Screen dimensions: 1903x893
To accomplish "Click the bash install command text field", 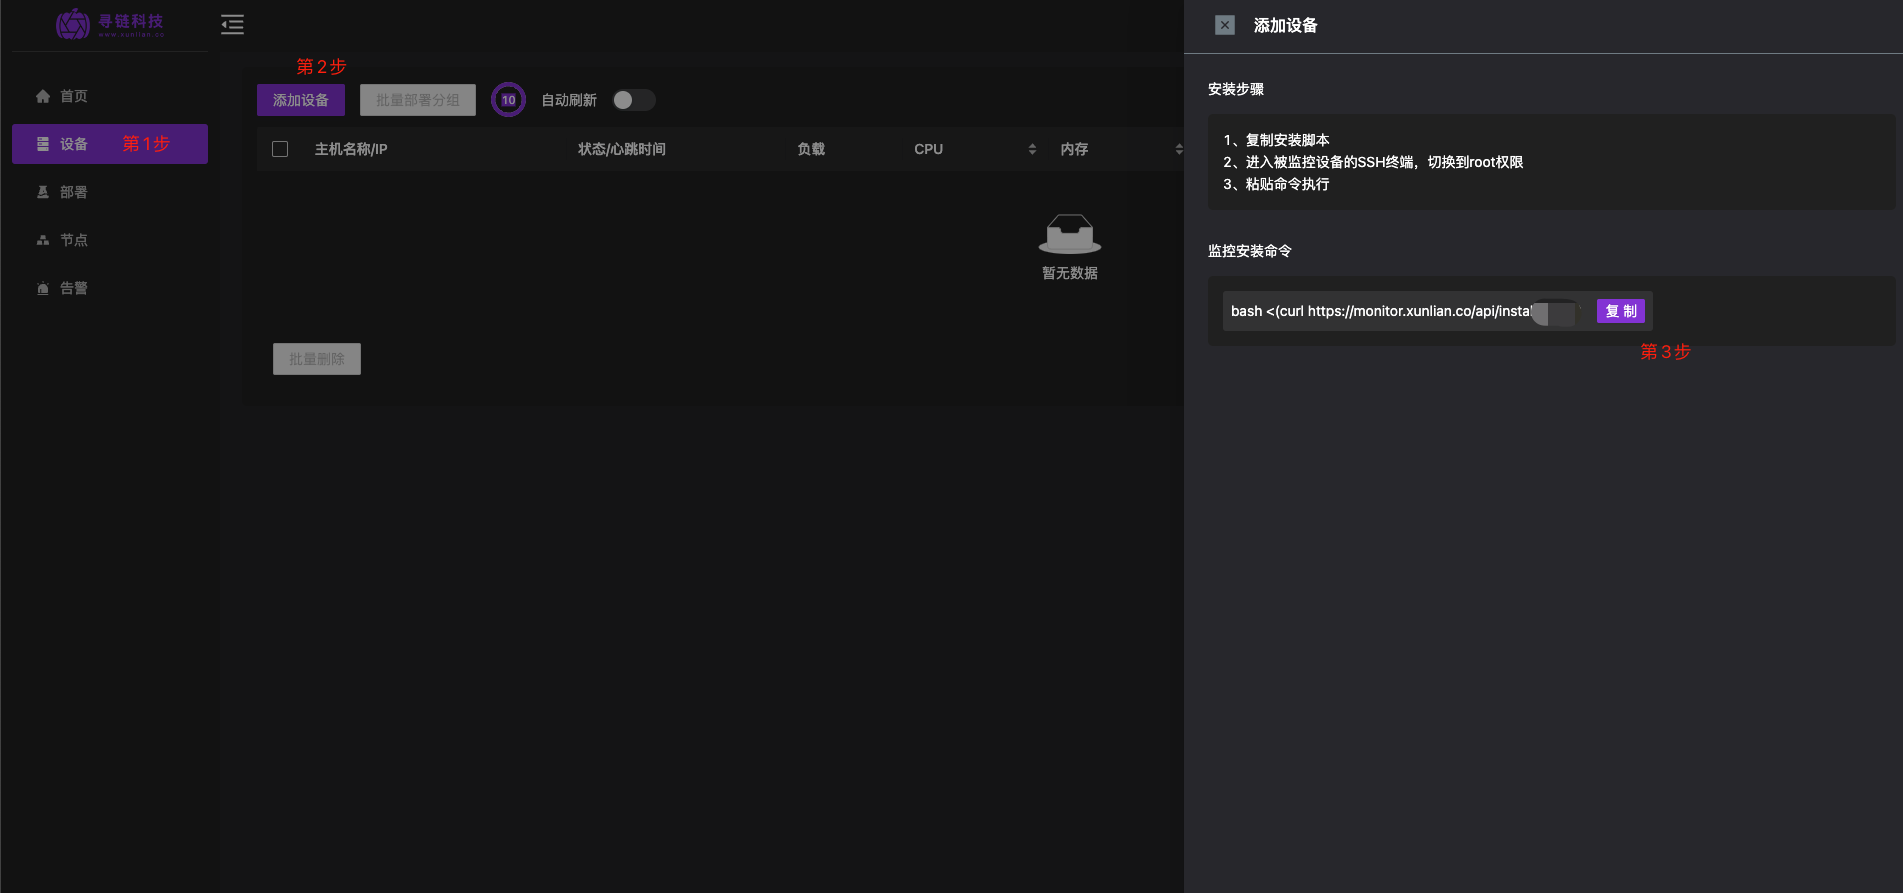I will (1380, 311).
